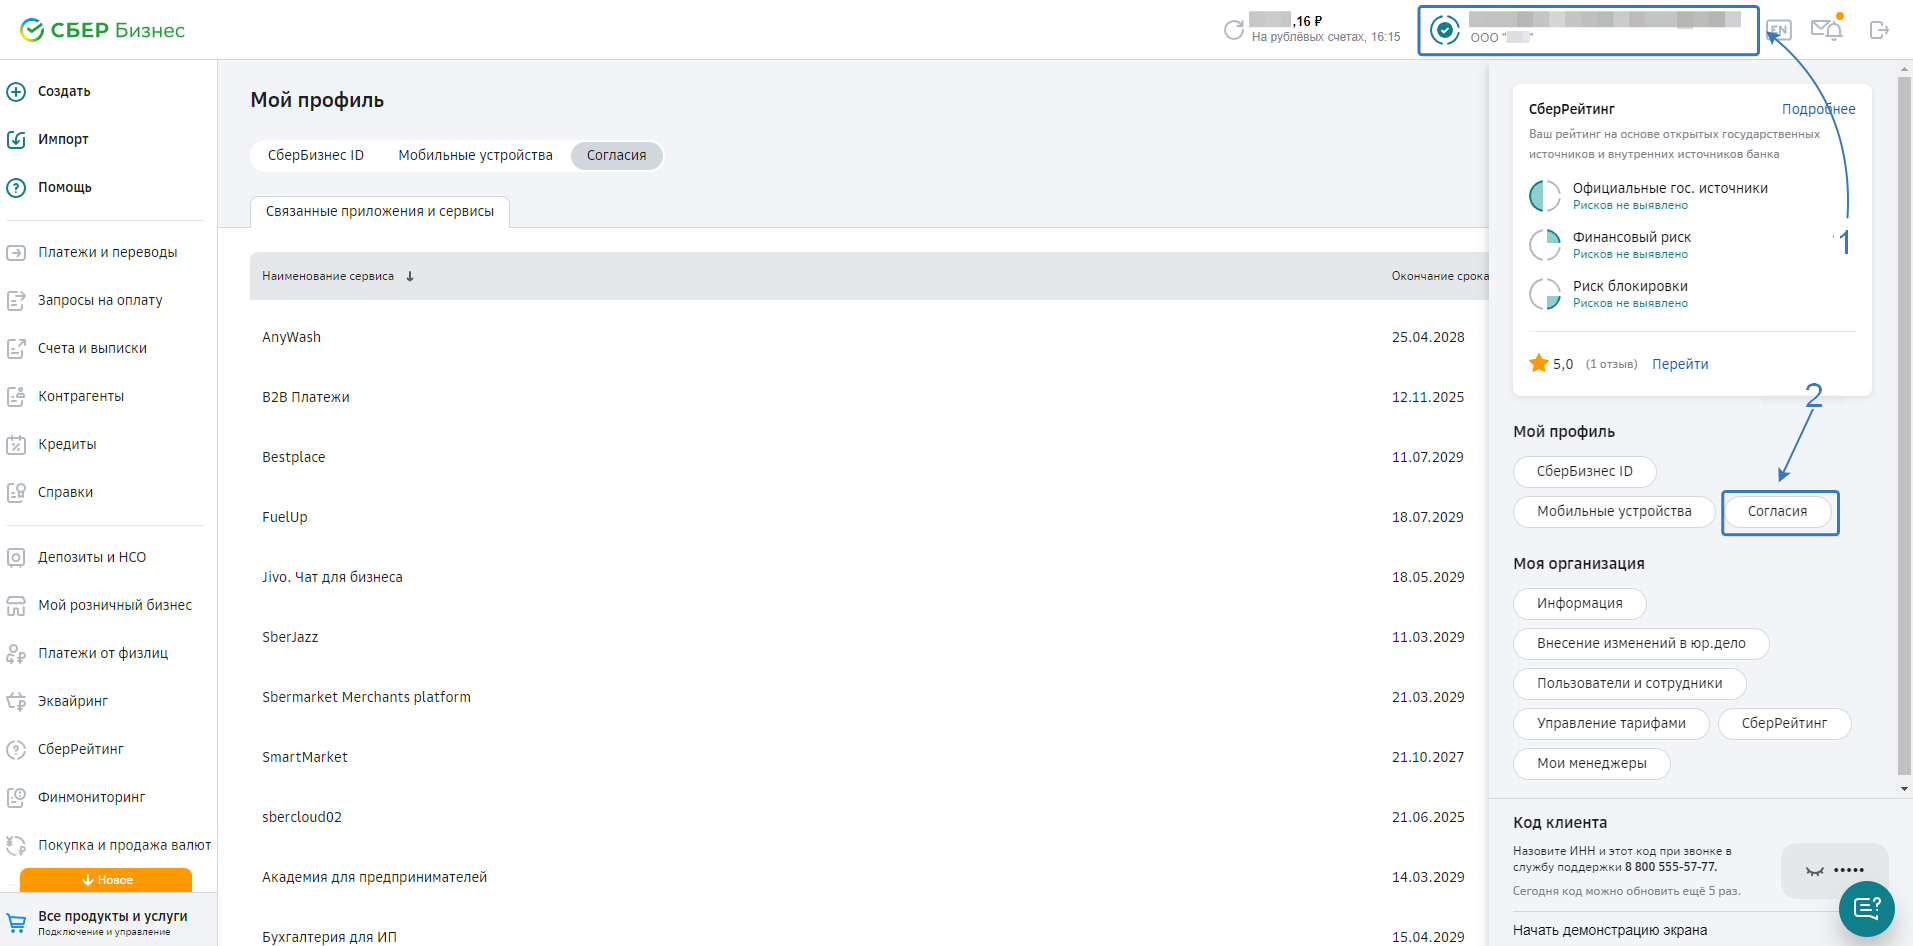Select the AnyWash service row
This screenshot has height=946, width=1913.
869,337
